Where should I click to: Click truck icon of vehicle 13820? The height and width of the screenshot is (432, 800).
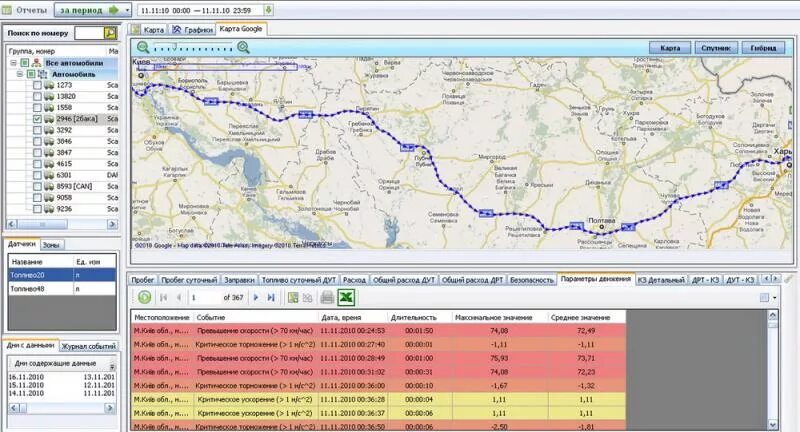pyautogui.click(x=49, y=96)
